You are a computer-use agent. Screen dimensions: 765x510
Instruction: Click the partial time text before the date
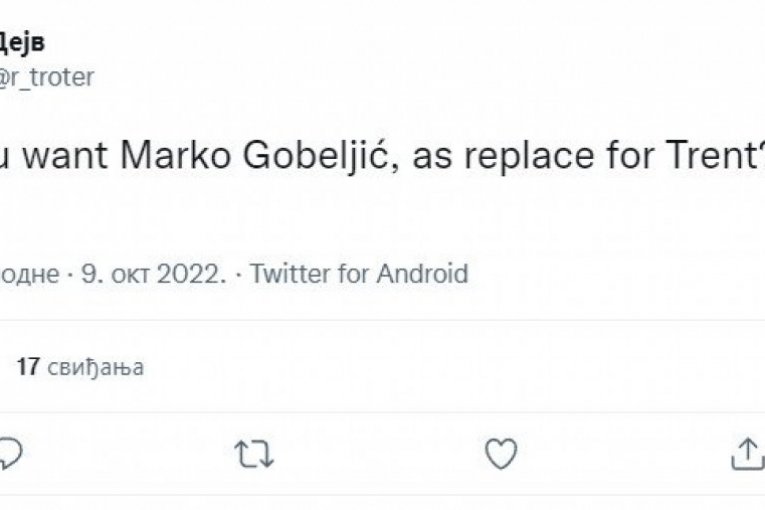[30, 274]
